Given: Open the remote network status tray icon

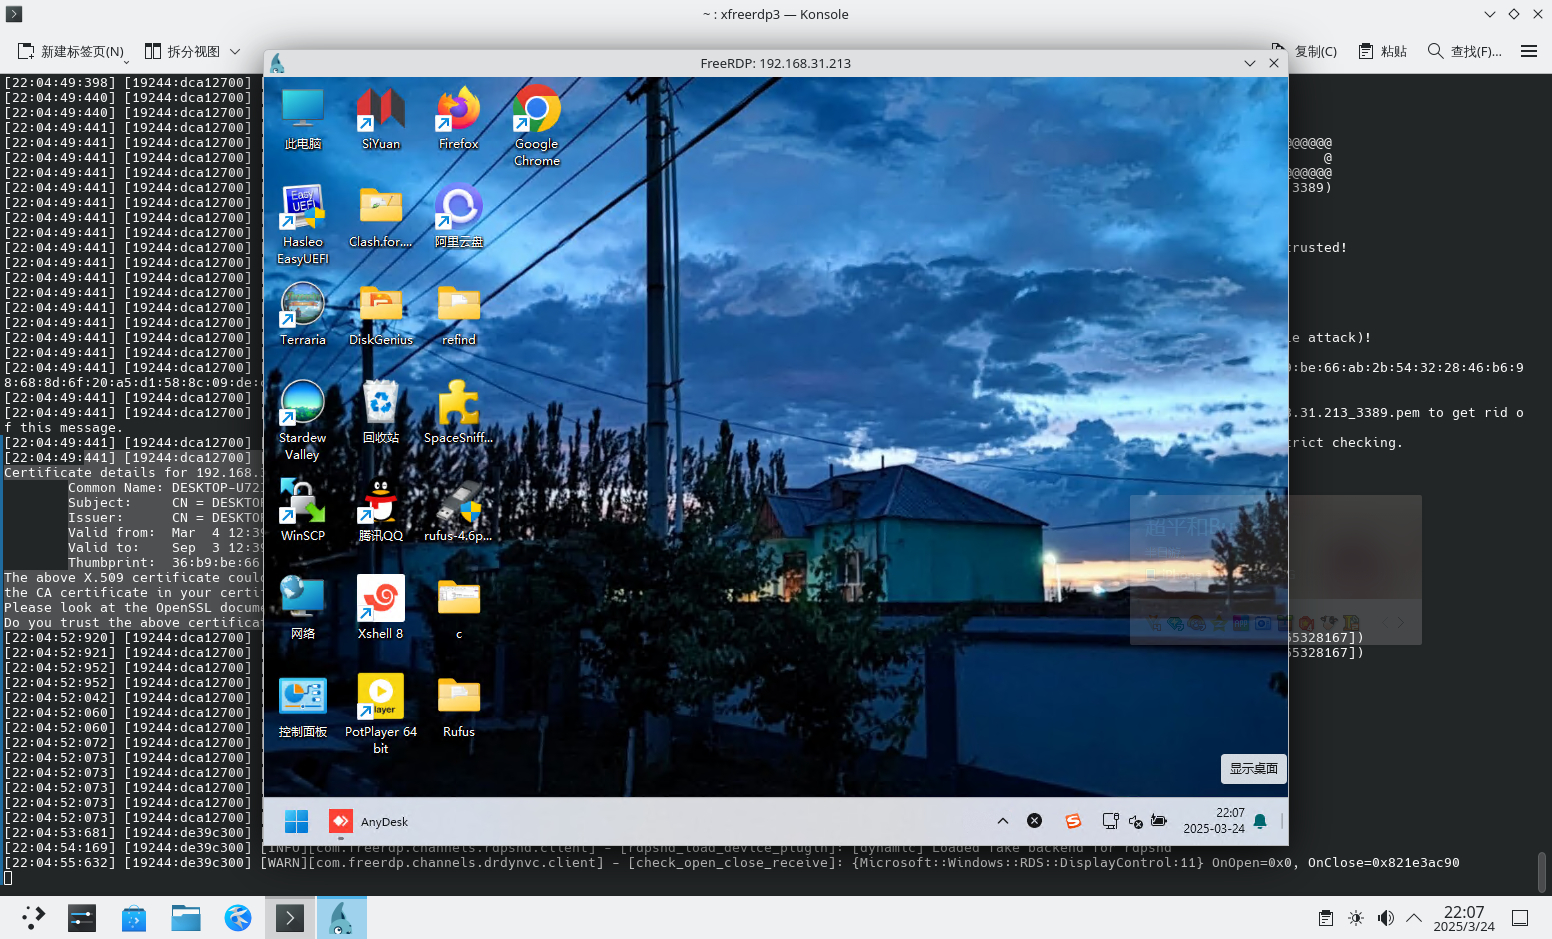Looking at the screenshot, I should 1110,821.
